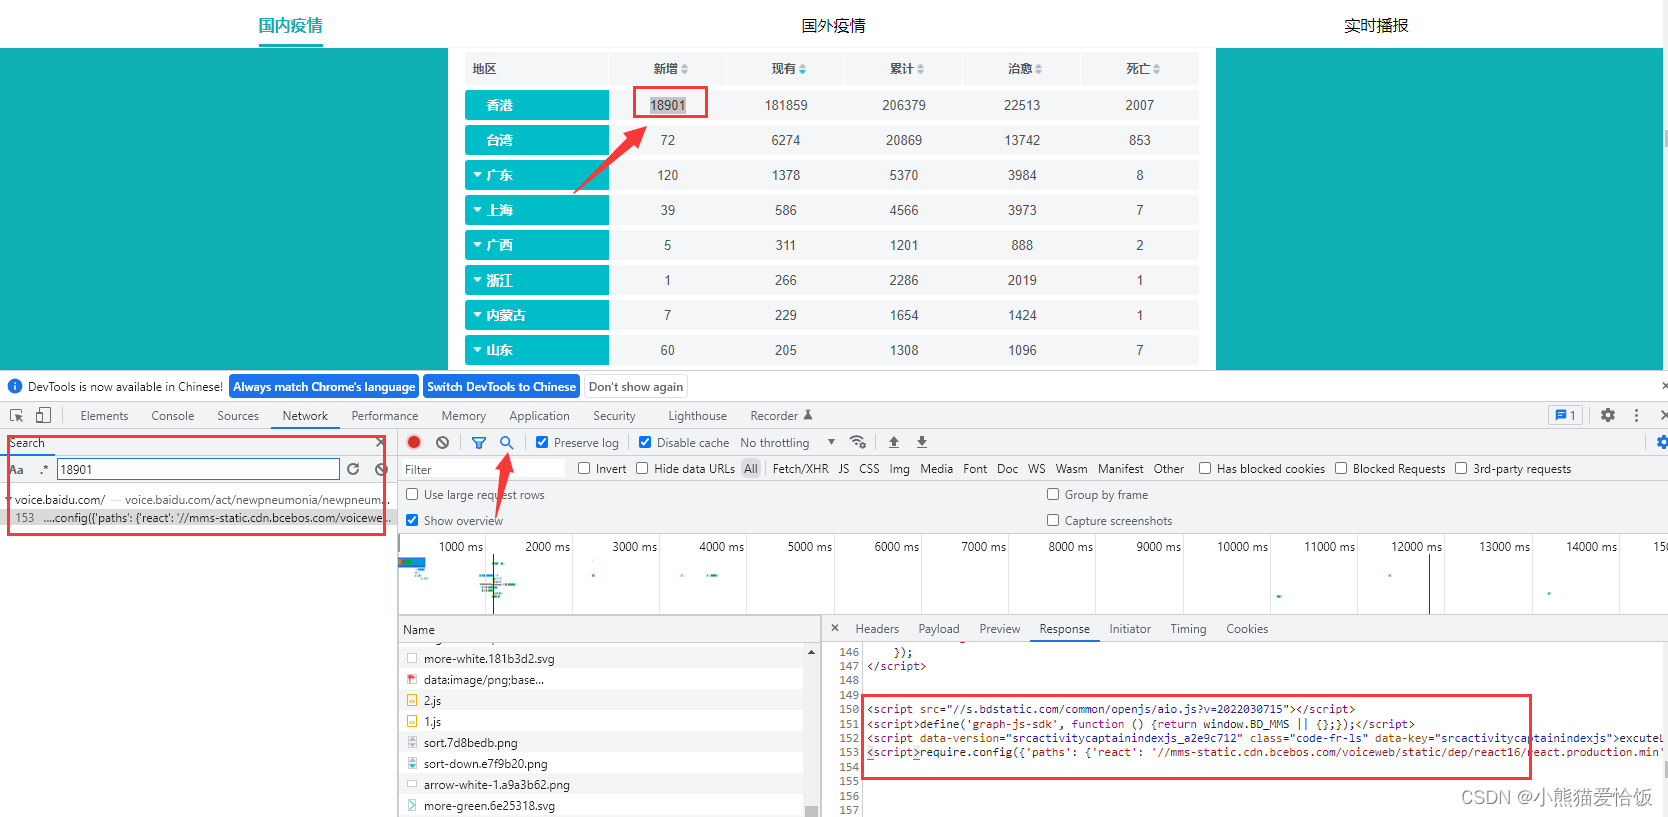This screenshot has height=817, width=1668.
Task: Click the import HAR upload icon
Action: [x=894, y=442]
